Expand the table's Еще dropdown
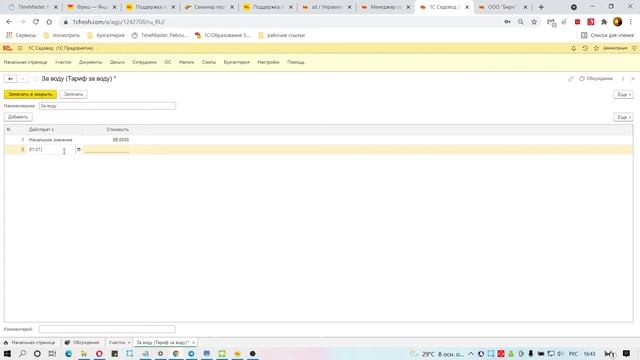This screenshot has height=360, width=640. point(623,117)
